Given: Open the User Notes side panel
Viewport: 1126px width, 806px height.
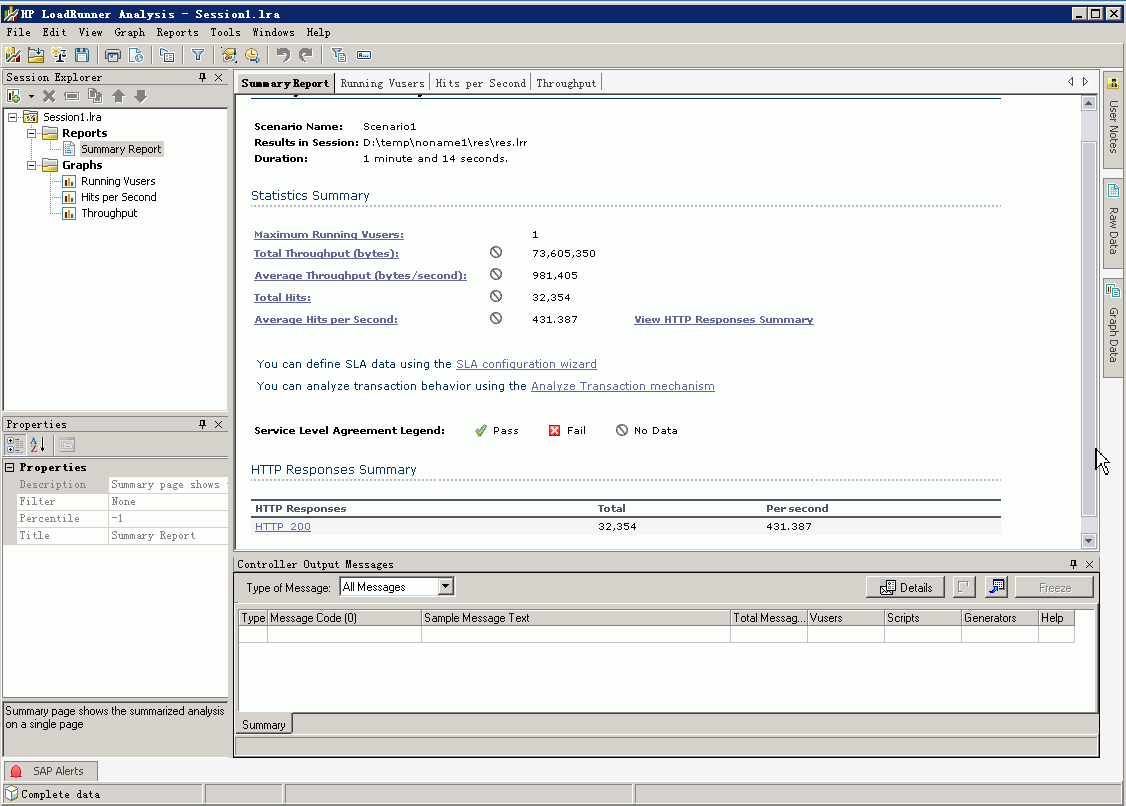Looking at the screenshot, I should click(x=1114, y=119).
